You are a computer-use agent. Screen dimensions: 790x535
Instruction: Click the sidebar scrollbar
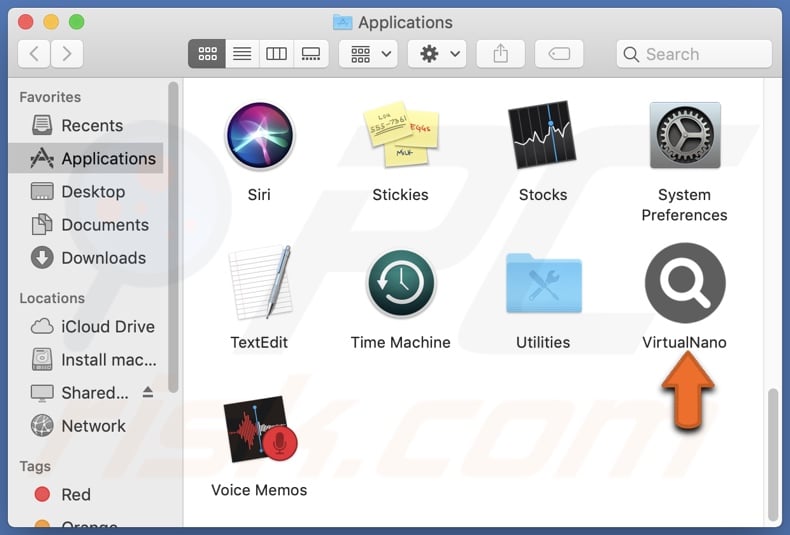tap(173, 237)
